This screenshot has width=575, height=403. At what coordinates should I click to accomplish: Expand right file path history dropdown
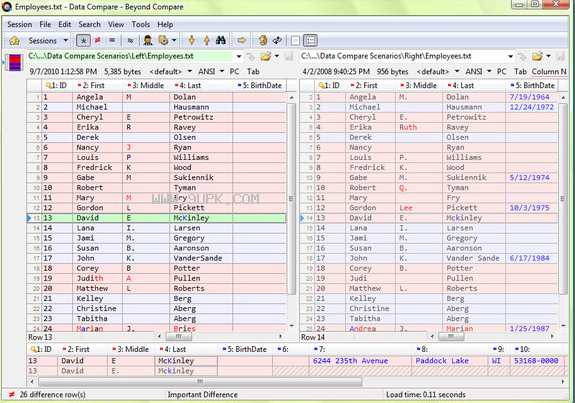pos(510,56)
